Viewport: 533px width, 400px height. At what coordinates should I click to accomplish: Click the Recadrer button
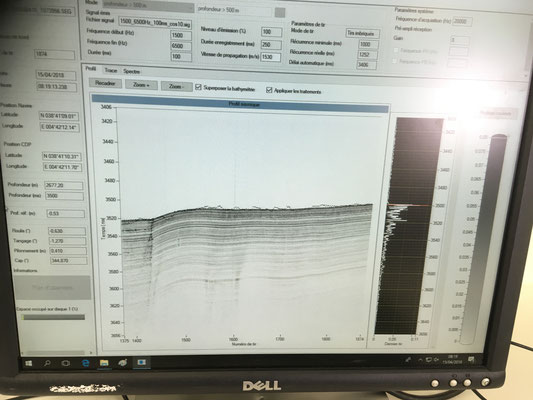coord(105,83)
